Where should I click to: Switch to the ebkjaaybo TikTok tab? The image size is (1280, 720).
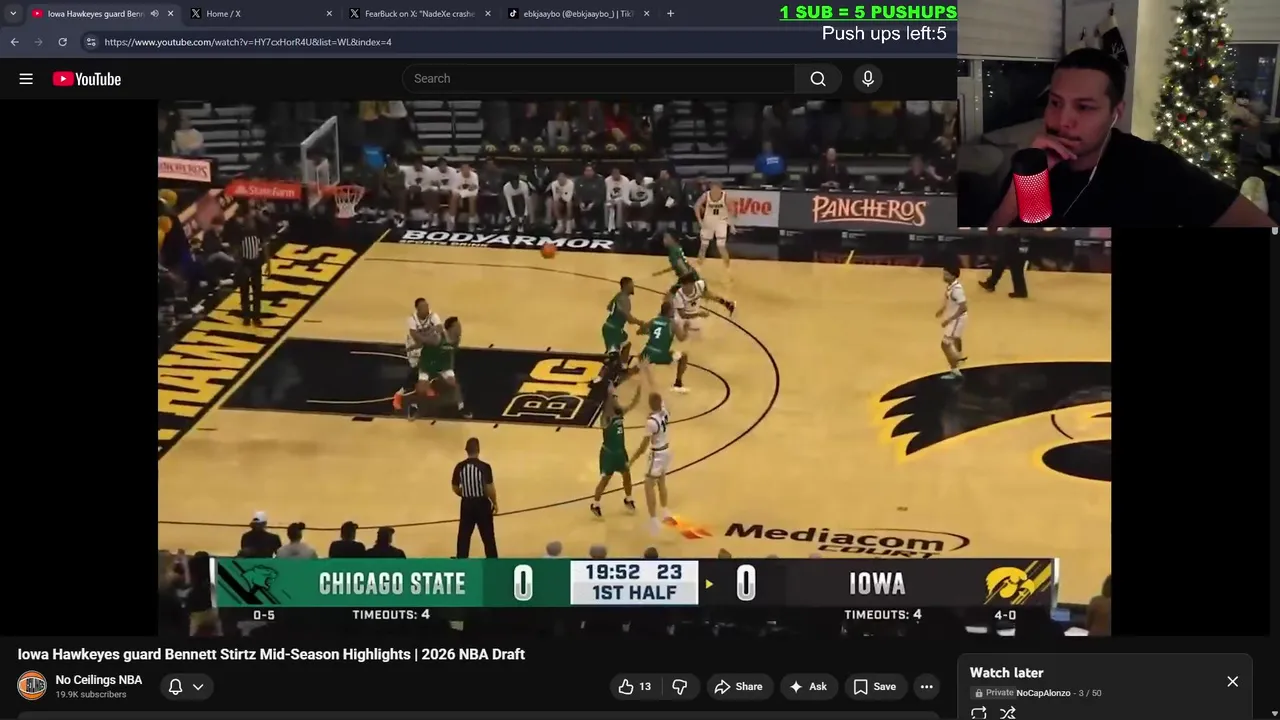(578, 14)
